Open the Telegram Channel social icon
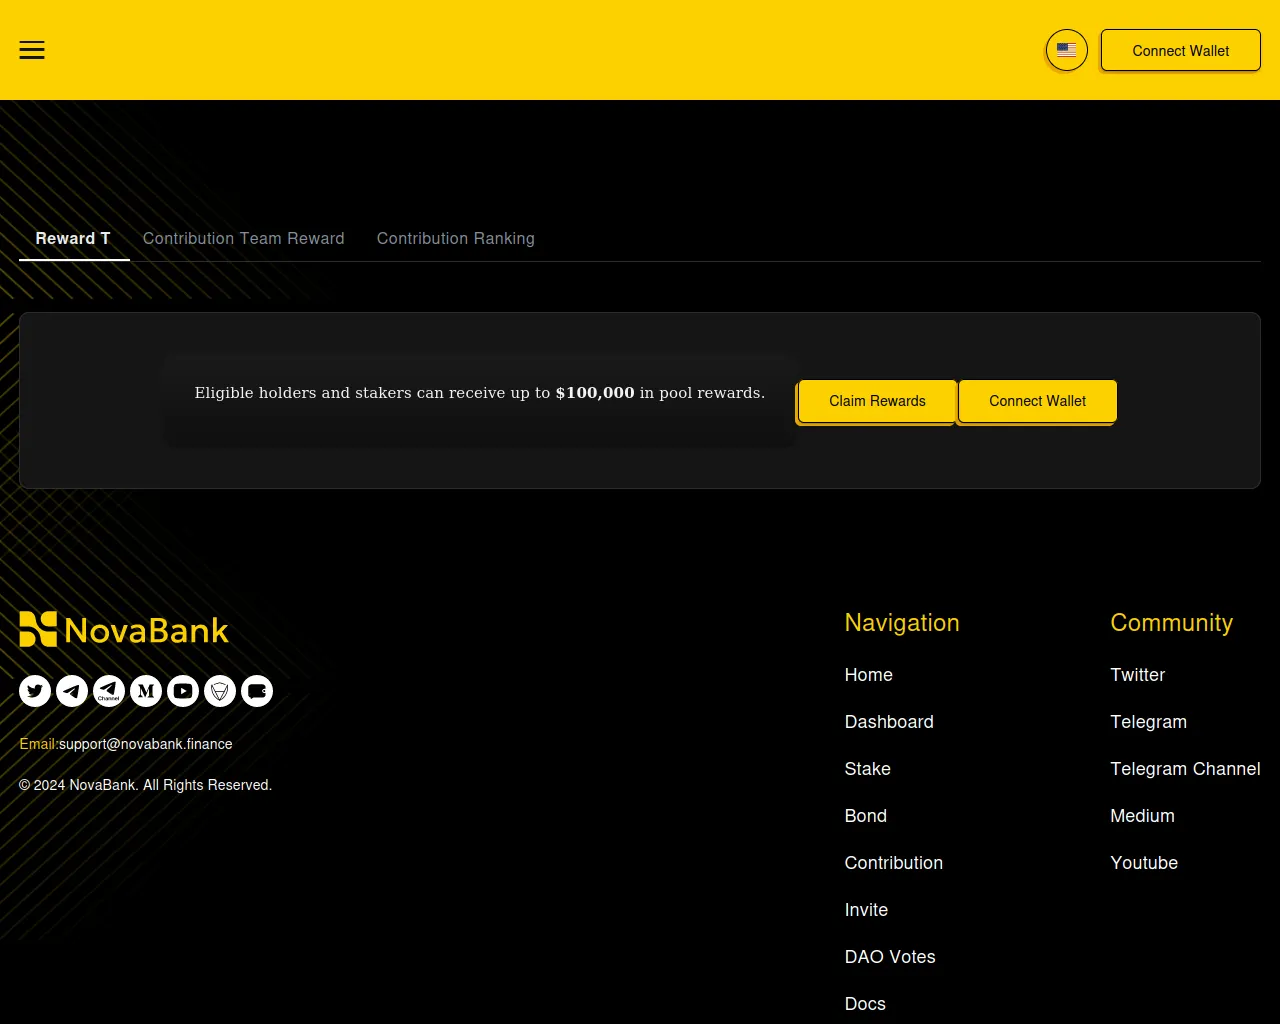This screenshot has width=1280, height=1024. 109,691
